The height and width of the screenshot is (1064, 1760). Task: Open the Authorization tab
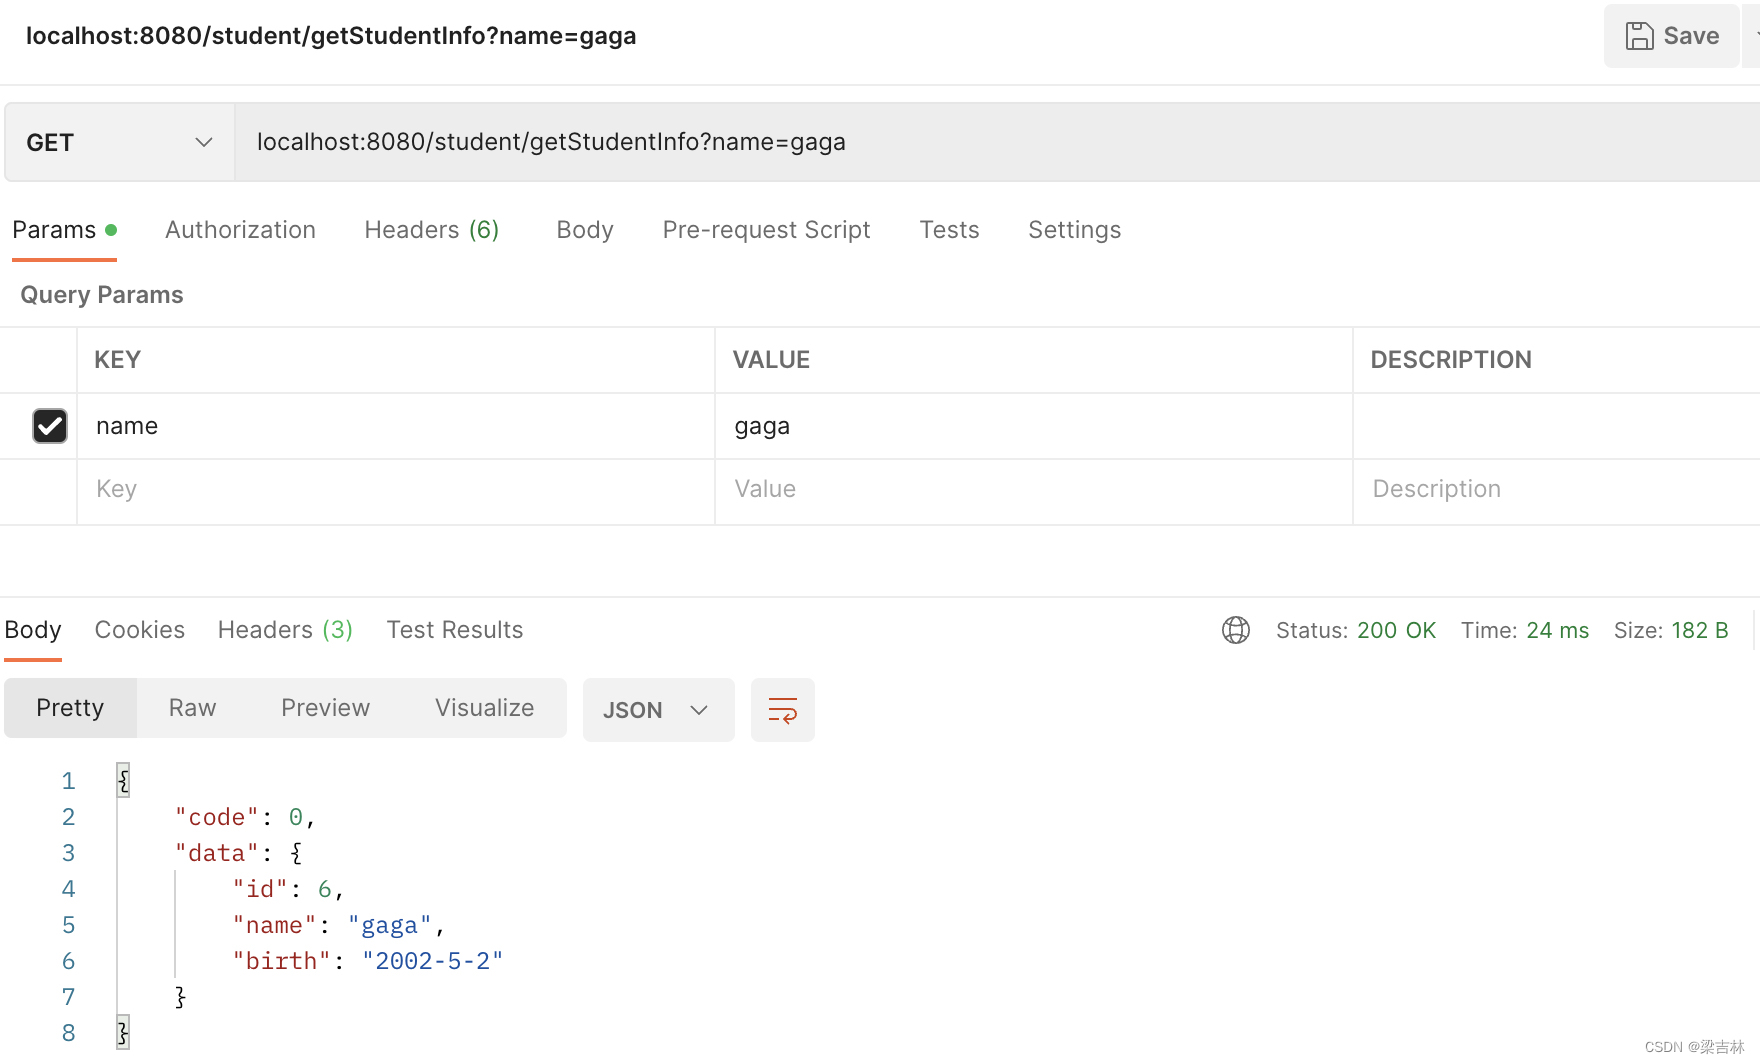coord(240,230)
